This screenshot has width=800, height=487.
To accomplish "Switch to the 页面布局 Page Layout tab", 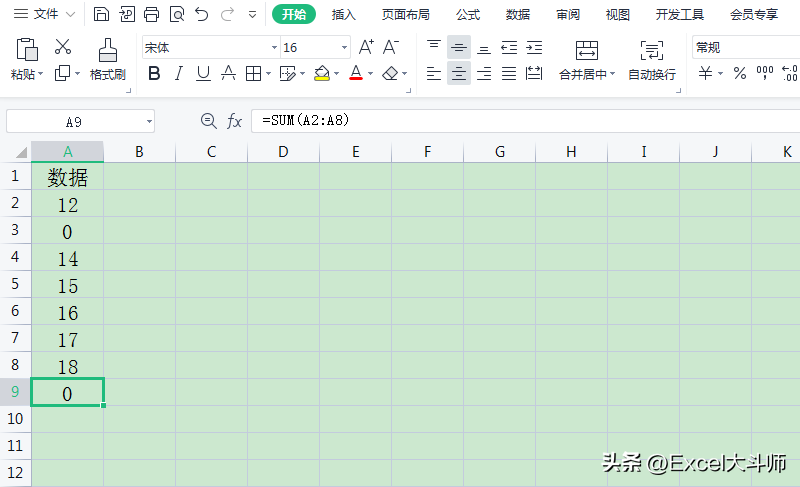I will (x=406, y=14).
